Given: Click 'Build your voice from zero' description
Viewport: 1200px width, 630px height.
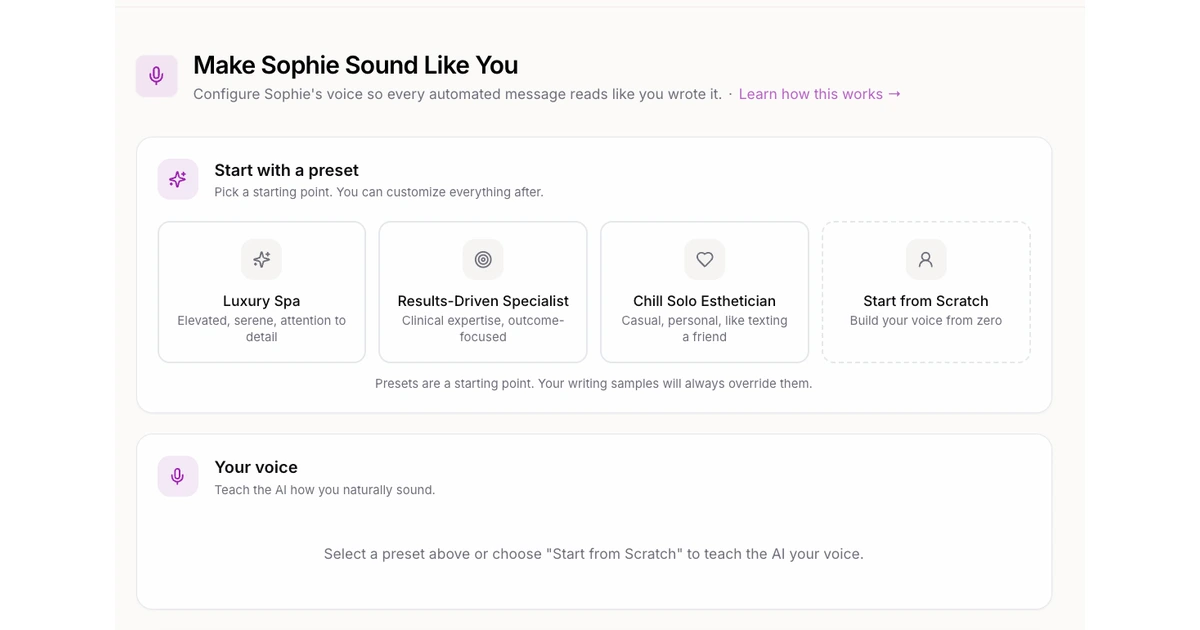Looking at the screenshot, I should click(926, 321).
